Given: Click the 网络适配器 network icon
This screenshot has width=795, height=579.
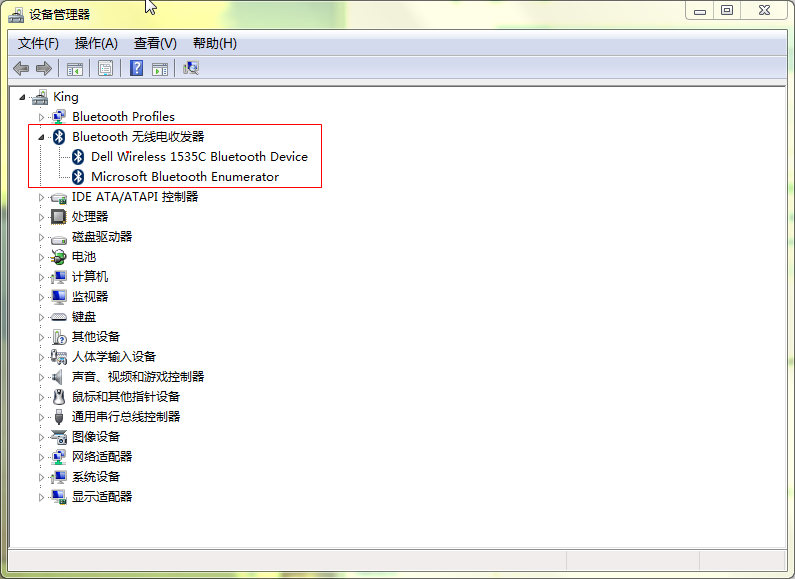Looking at the screenshot, I should tap(59, 457).
